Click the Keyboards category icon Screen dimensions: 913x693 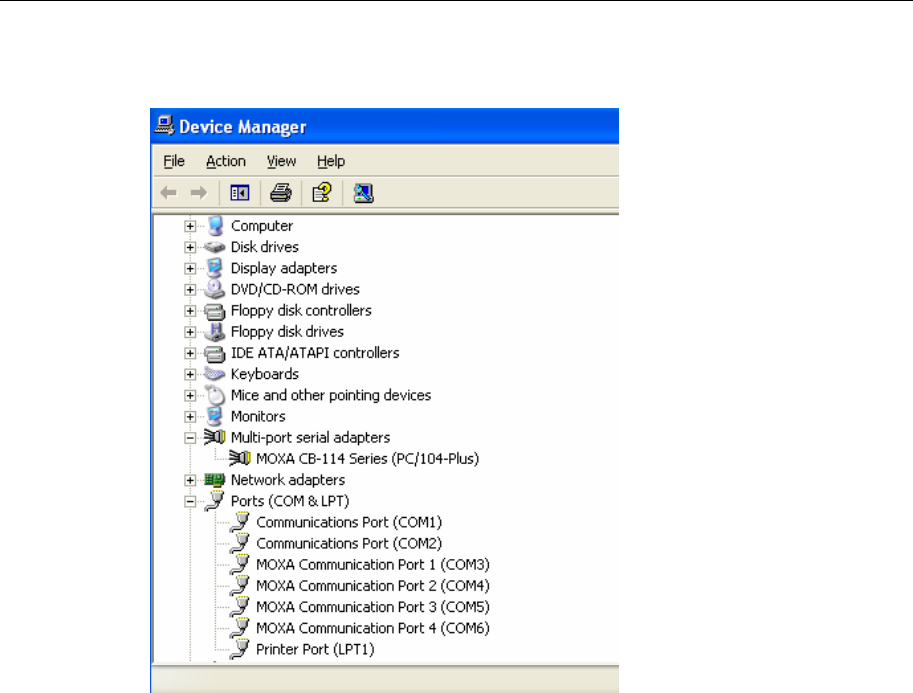(215, 374)
